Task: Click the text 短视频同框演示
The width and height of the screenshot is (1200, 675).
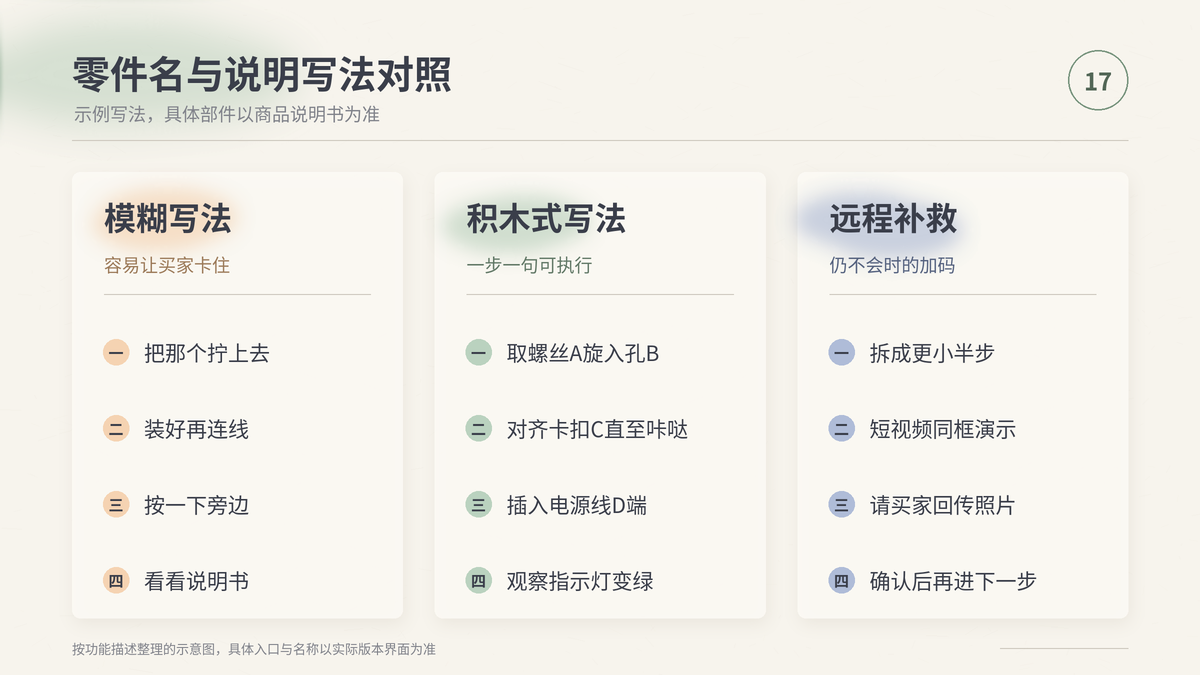Action: 943,429
